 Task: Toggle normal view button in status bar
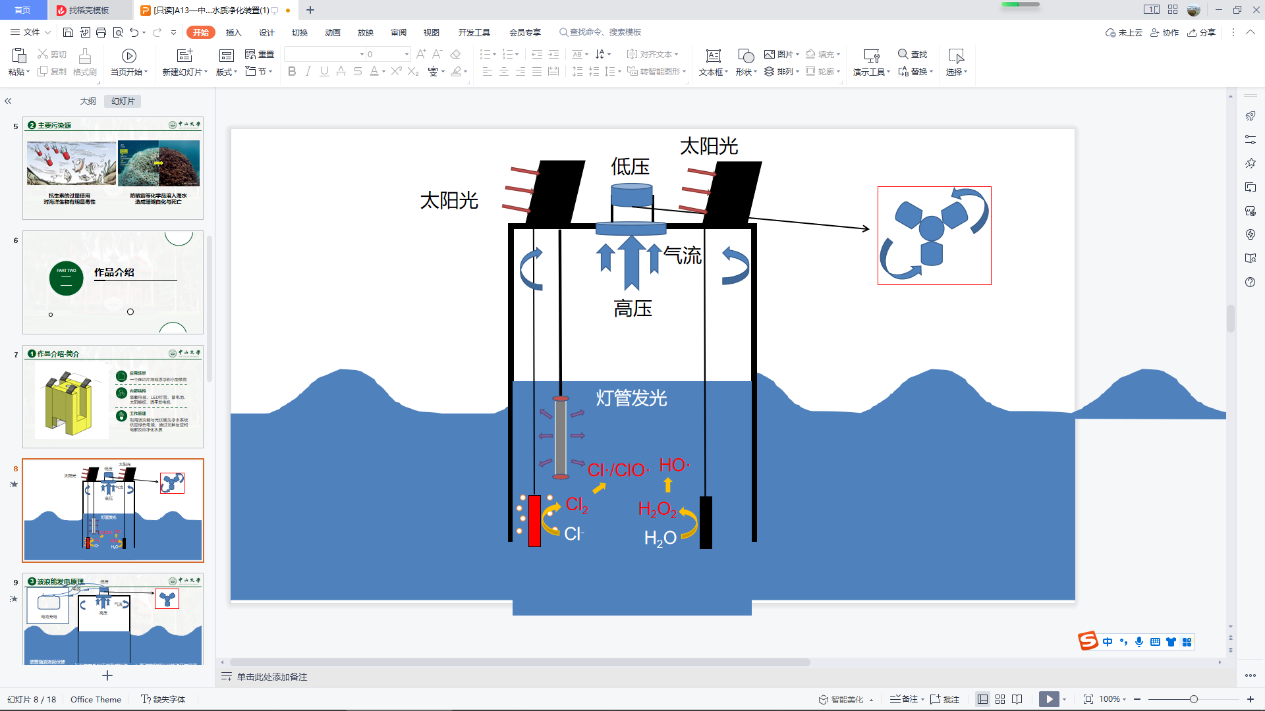[x=983, y=699]
